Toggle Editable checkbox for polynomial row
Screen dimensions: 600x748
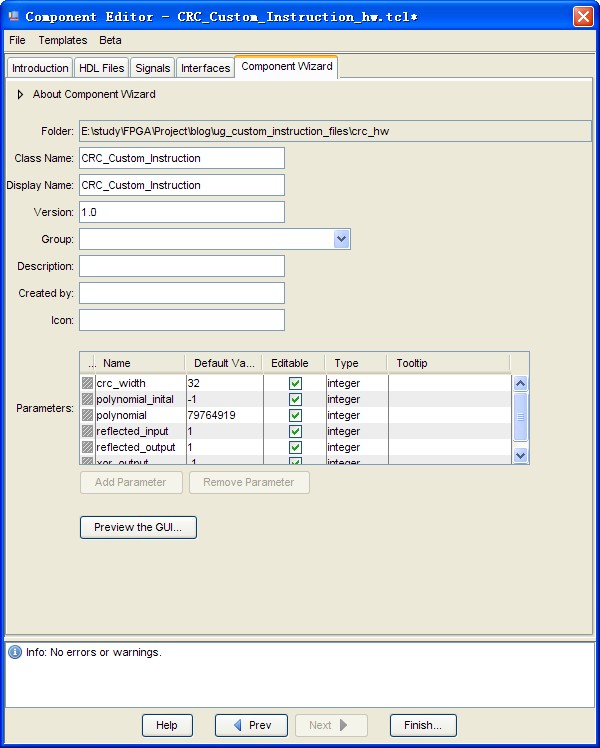(295, 415)
